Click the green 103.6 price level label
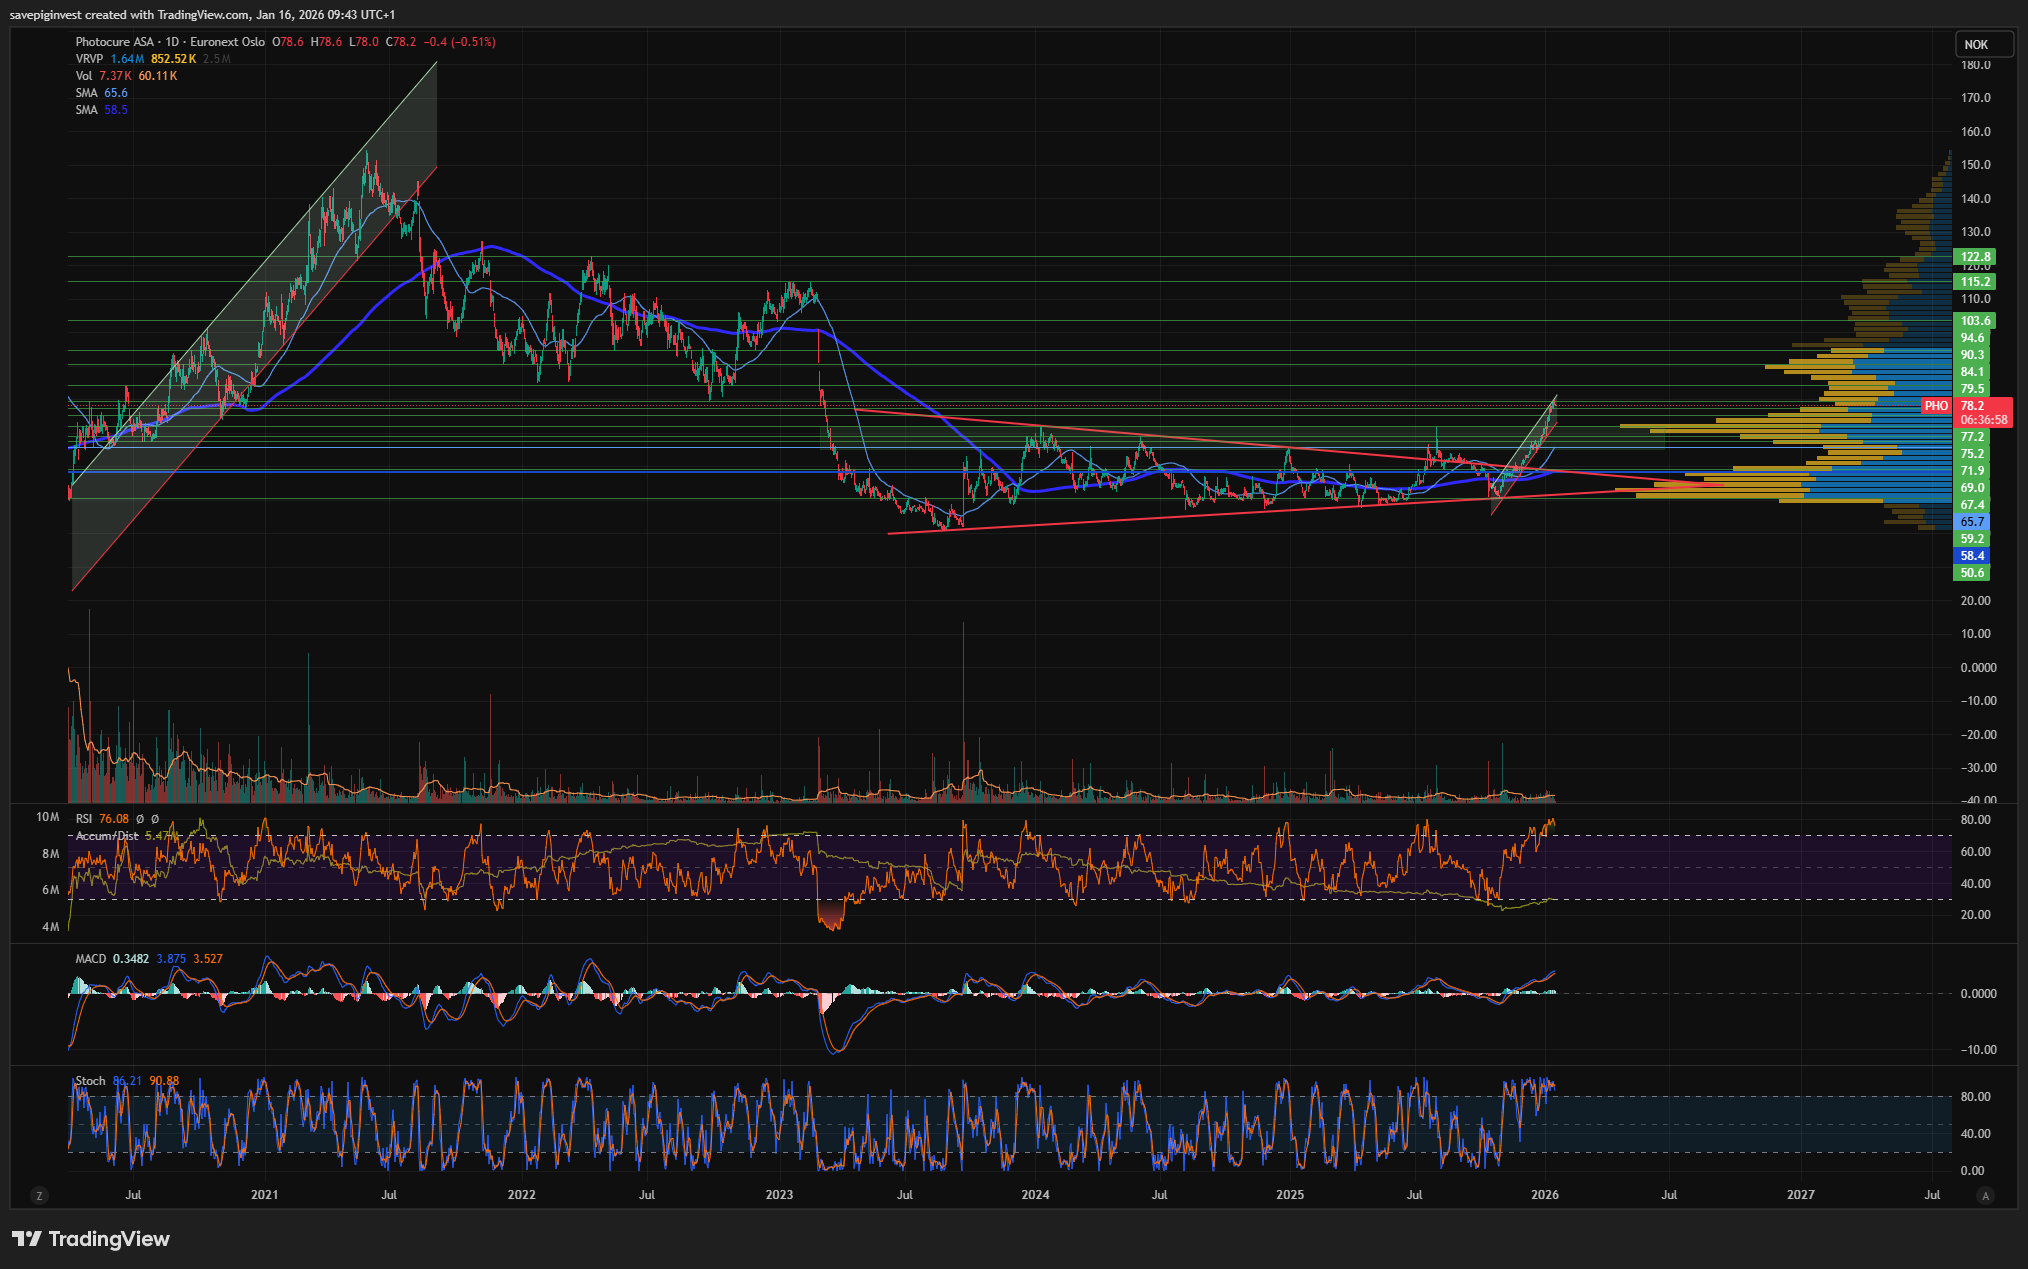Viewport: 2028px width, 1269px height. [1974, 321]
